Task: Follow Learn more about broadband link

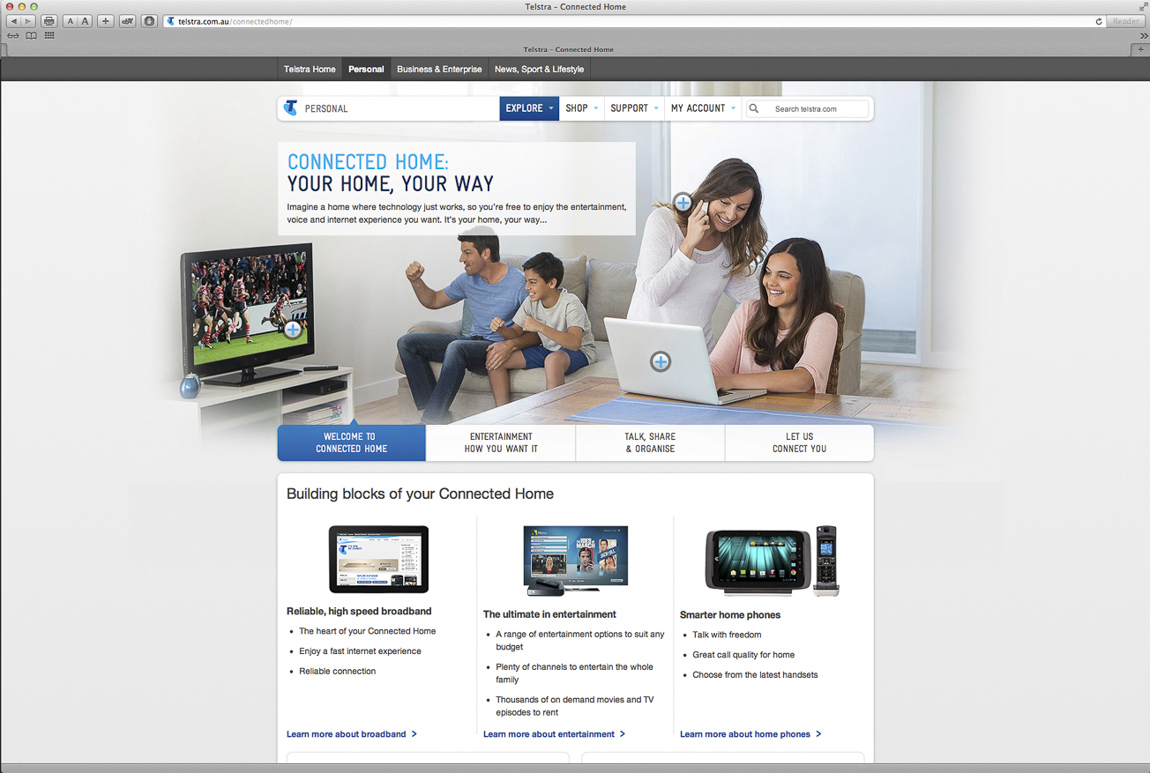Action: [x=351, y=733]
